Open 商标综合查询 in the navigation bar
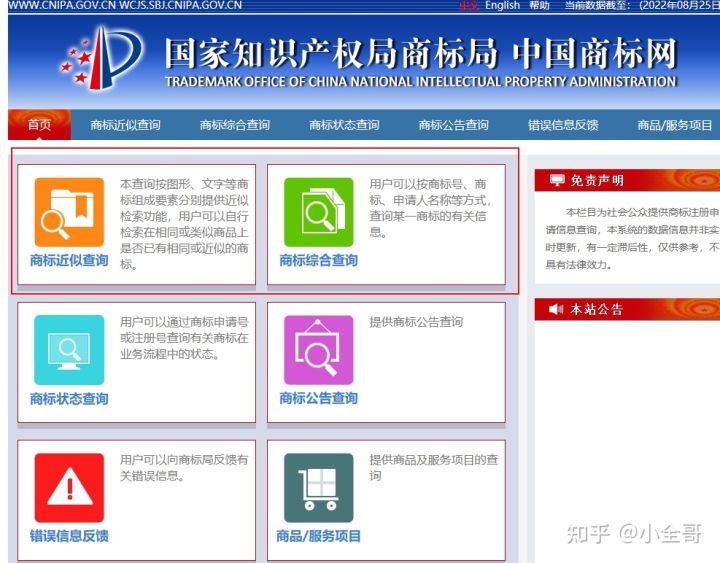Image resolution: width=720 pixels, height=563 pixels. click(235, 125)
